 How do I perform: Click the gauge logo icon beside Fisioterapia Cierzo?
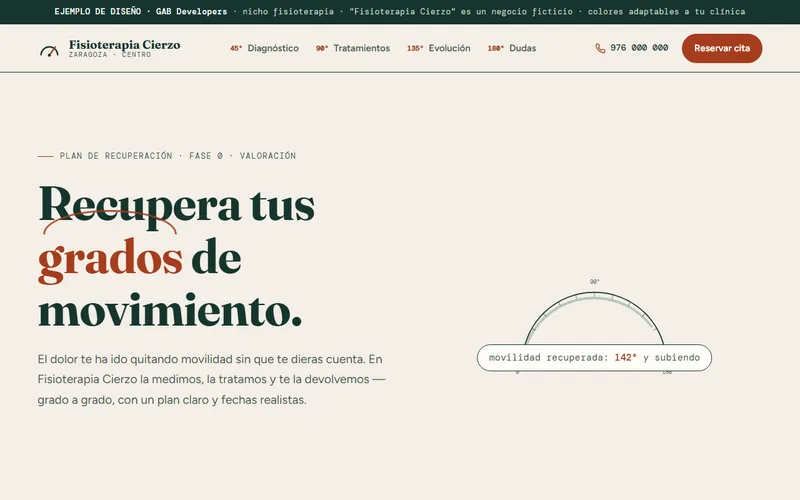click(49, 51)
